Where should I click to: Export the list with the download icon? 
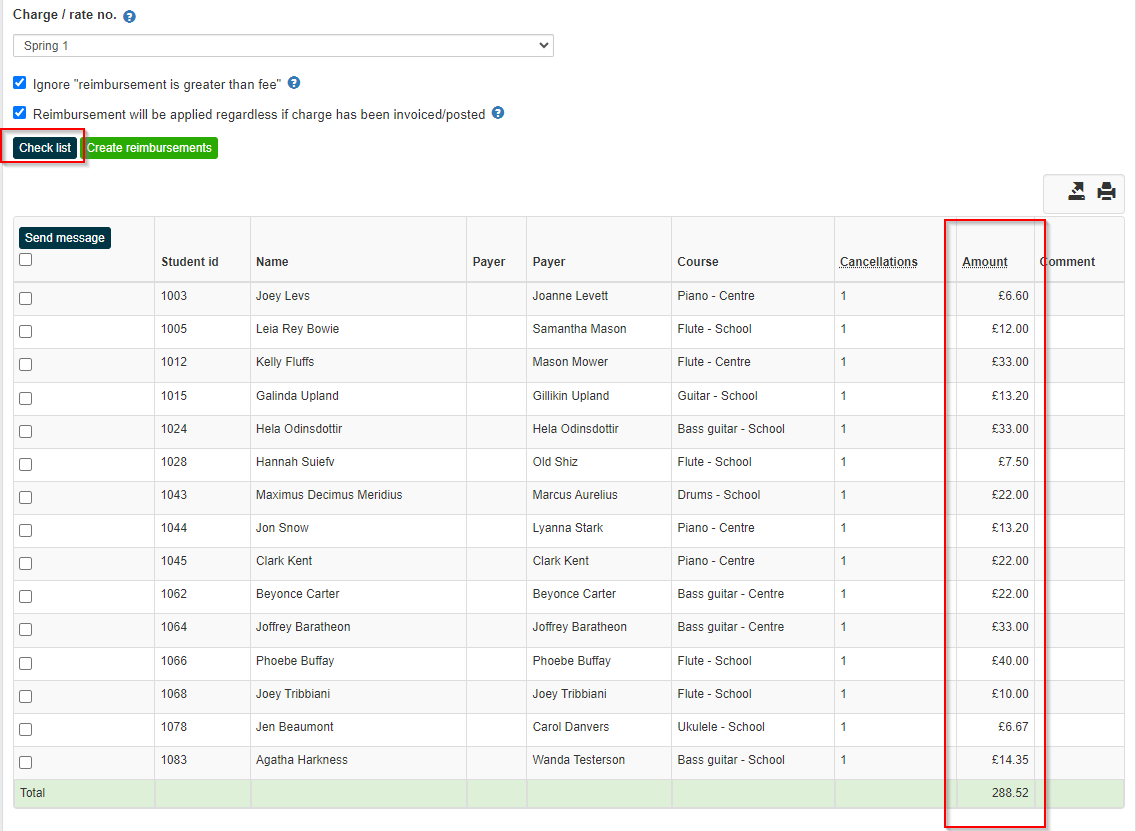[x=1077, y=191]
